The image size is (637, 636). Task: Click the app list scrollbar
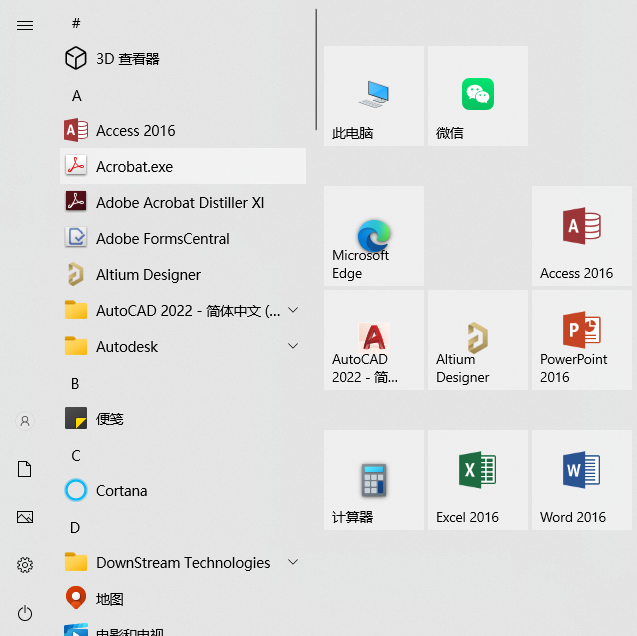point(316,69)
